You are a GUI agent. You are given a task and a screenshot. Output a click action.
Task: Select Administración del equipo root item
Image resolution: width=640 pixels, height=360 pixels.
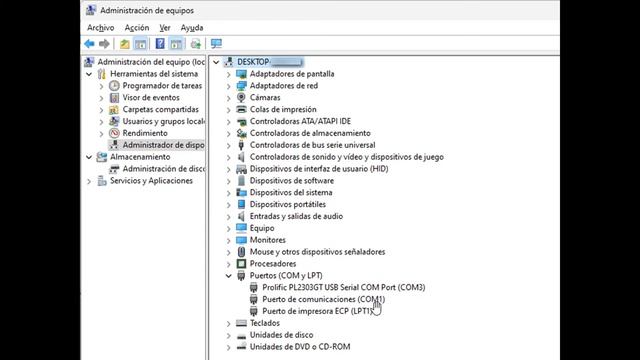(x=151, y=62)
